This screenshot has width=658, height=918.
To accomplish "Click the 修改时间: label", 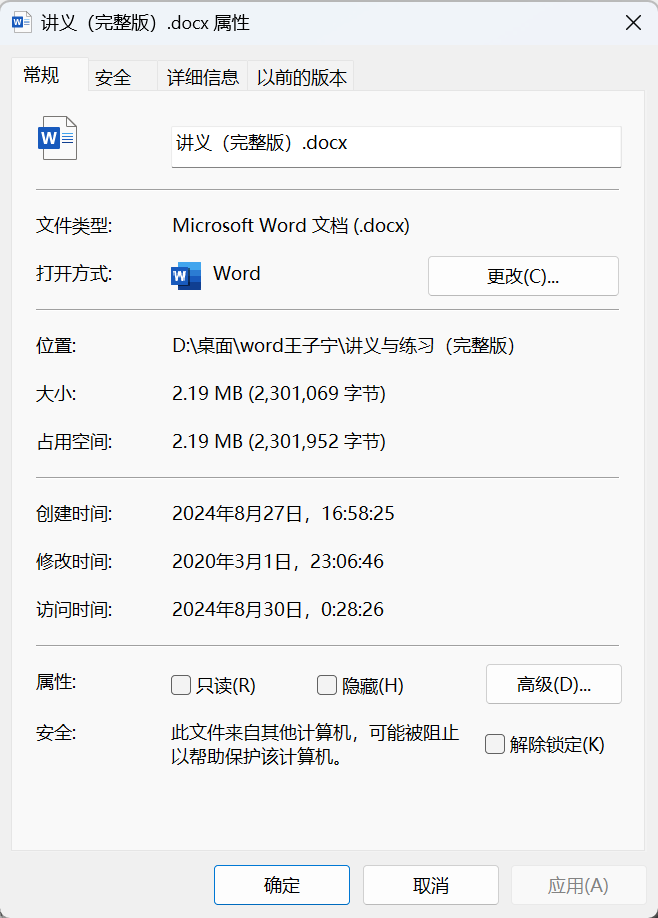I will point(74,561).
